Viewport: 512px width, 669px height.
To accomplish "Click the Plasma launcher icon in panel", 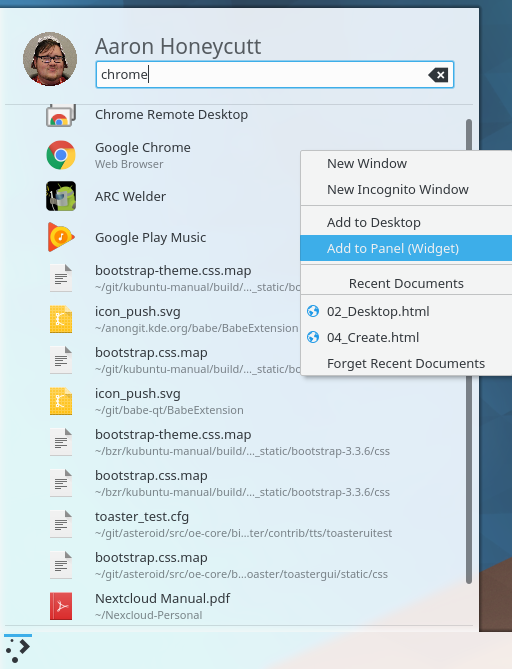I will 18,650.
